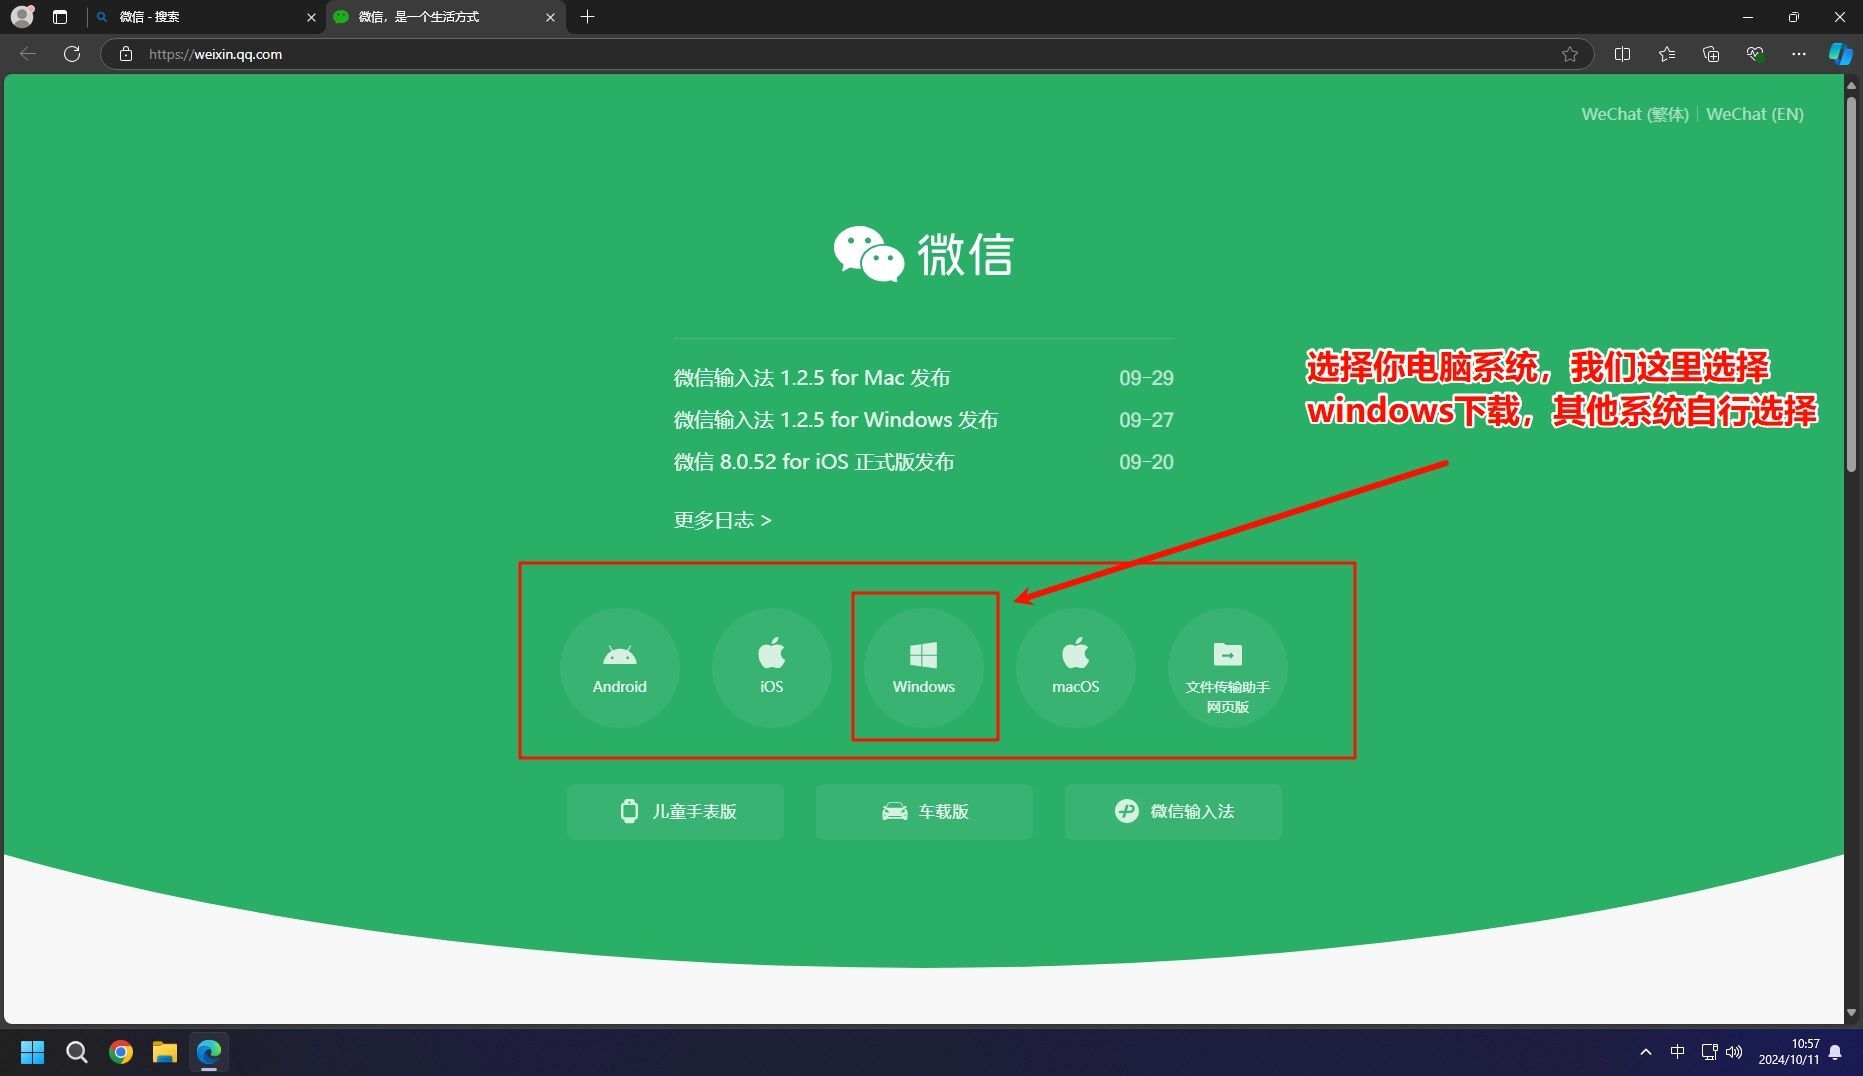
Task: Open the browser Collections icon
Action: (1710, 54)
